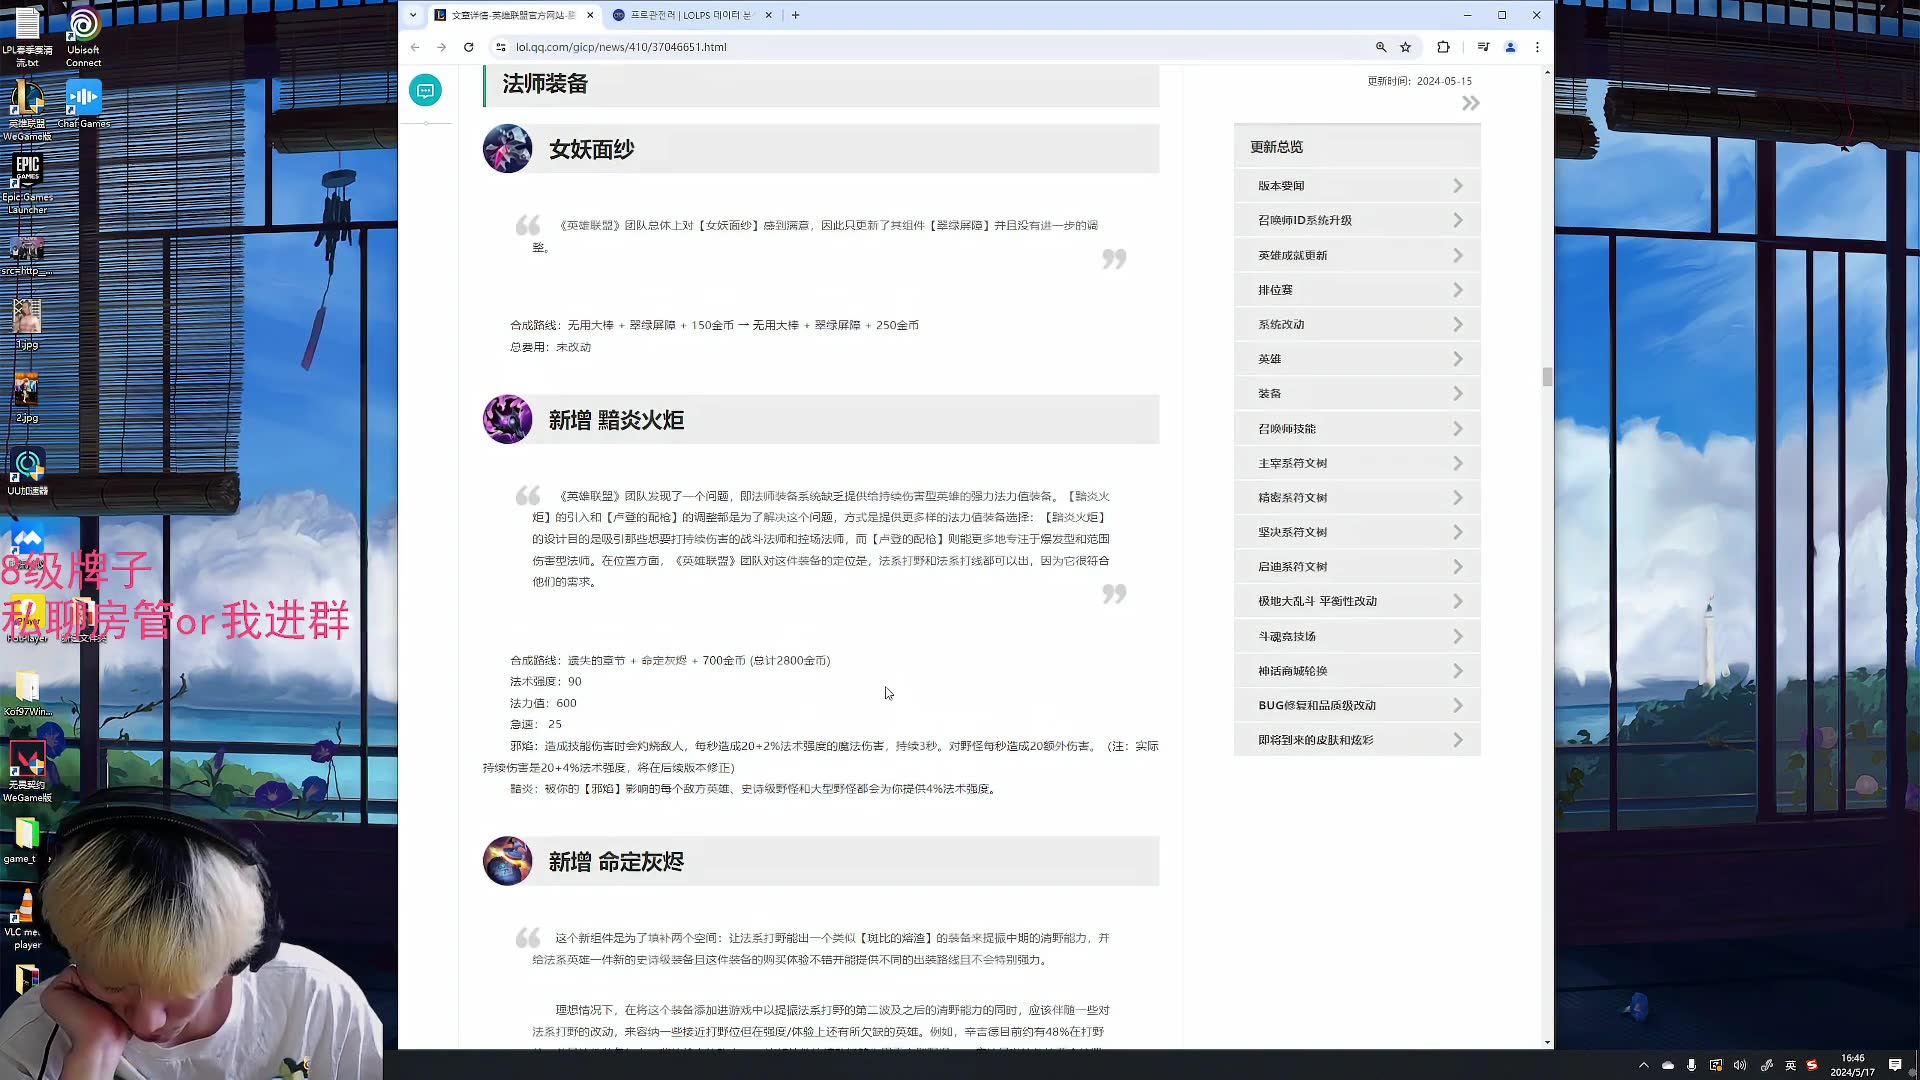Image resolution: width=1920 pixels, height=1080 pixels.
Task: Open BUG修复和品质级改动 sidebar entry
Action: click(x=1357, y=705)
